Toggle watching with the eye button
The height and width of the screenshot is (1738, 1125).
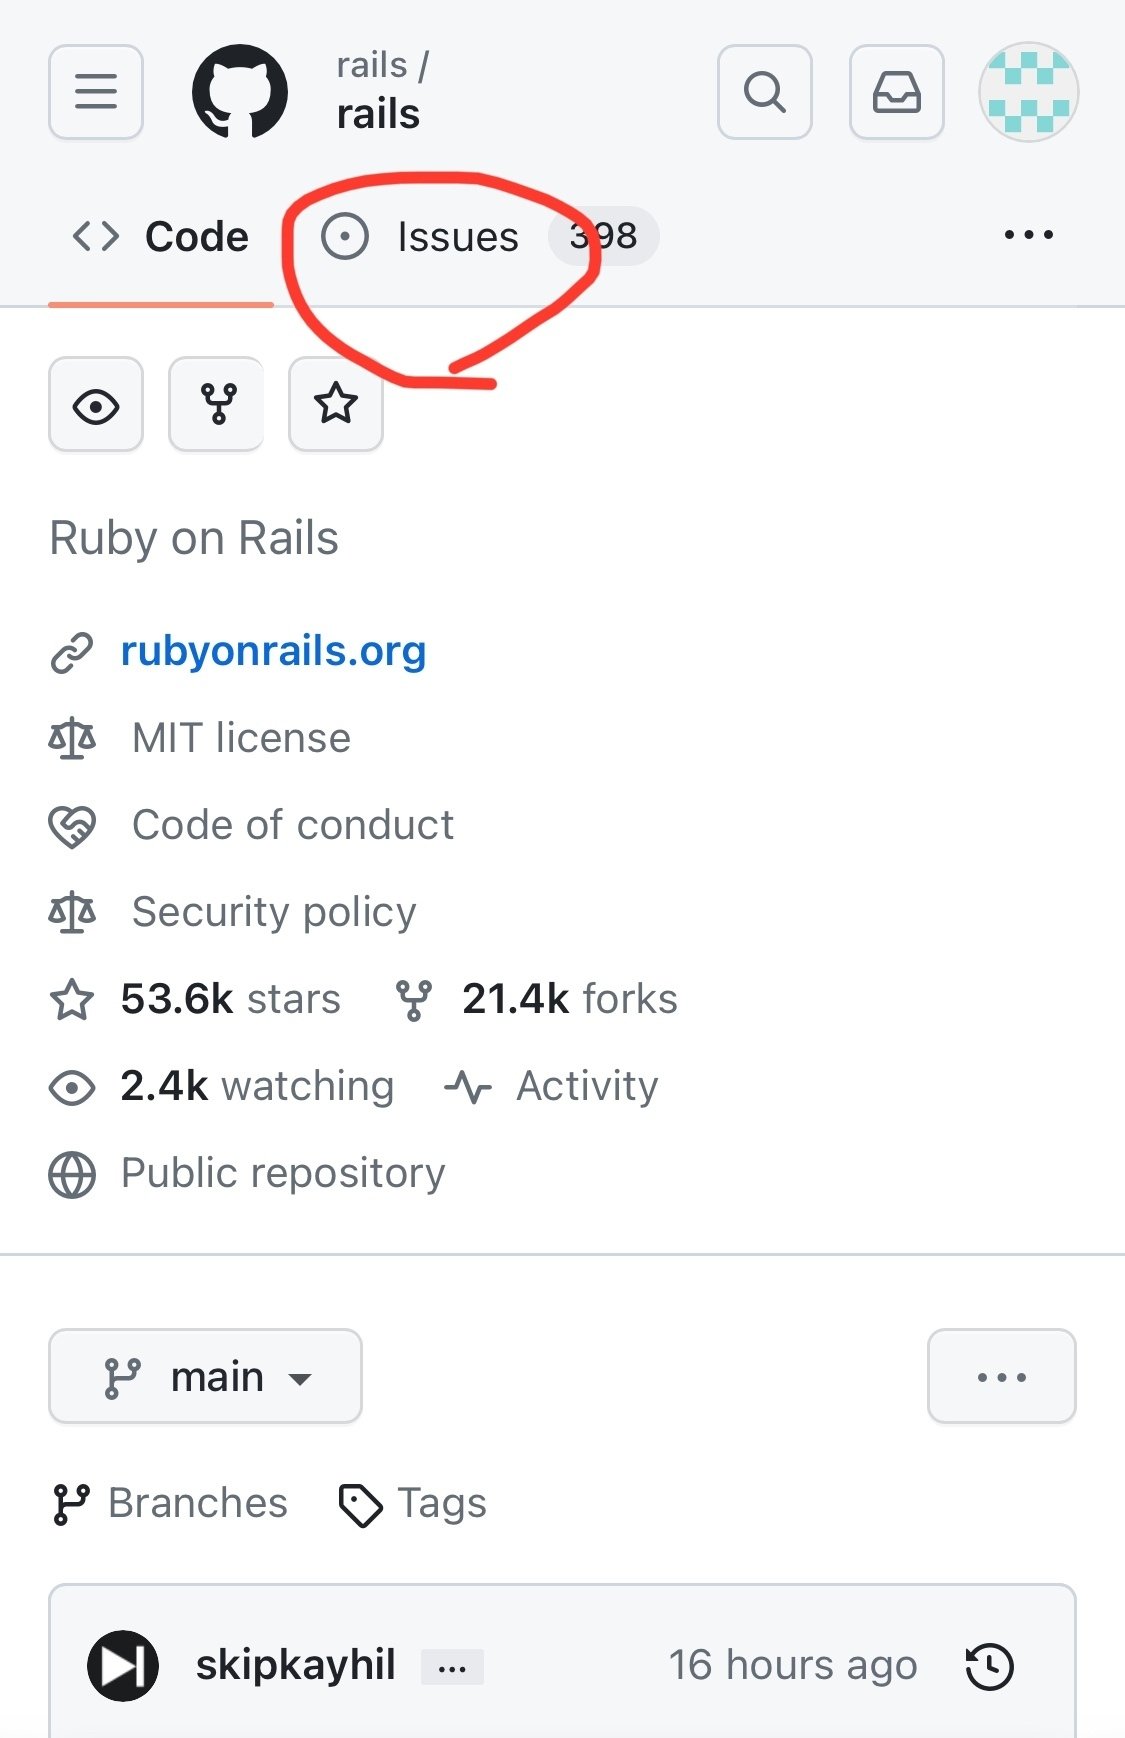pyautogui.click(x=96, y=404)
